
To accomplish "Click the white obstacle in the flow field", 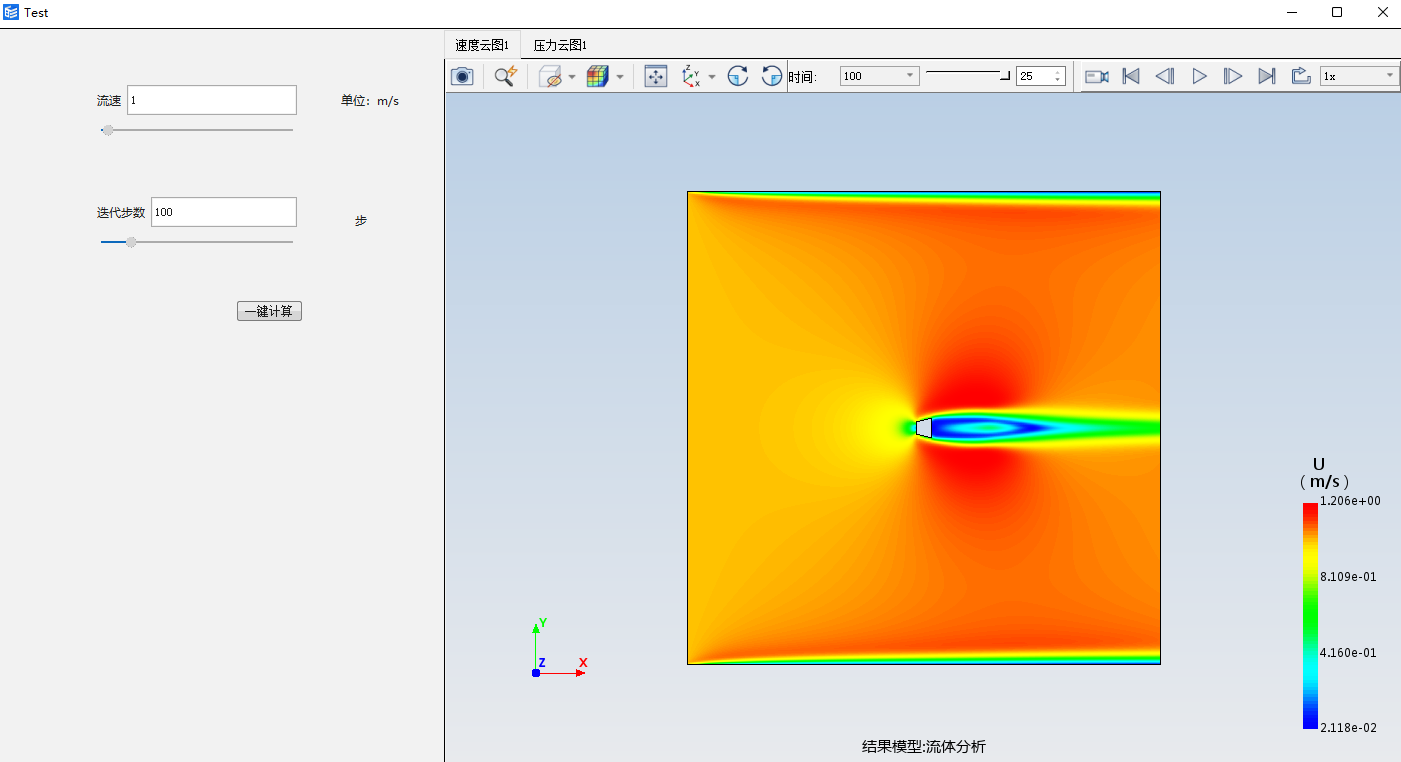I will 924,428.
